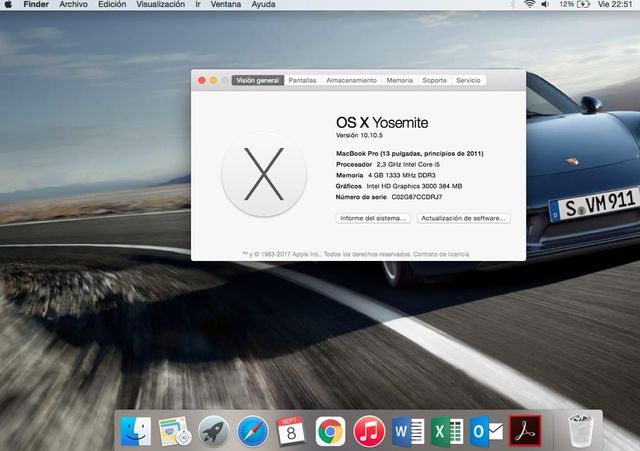This screenshot has height=451, width=640.
Task: Open the Contrato de licencia link
Action: [x=441, y=254]
